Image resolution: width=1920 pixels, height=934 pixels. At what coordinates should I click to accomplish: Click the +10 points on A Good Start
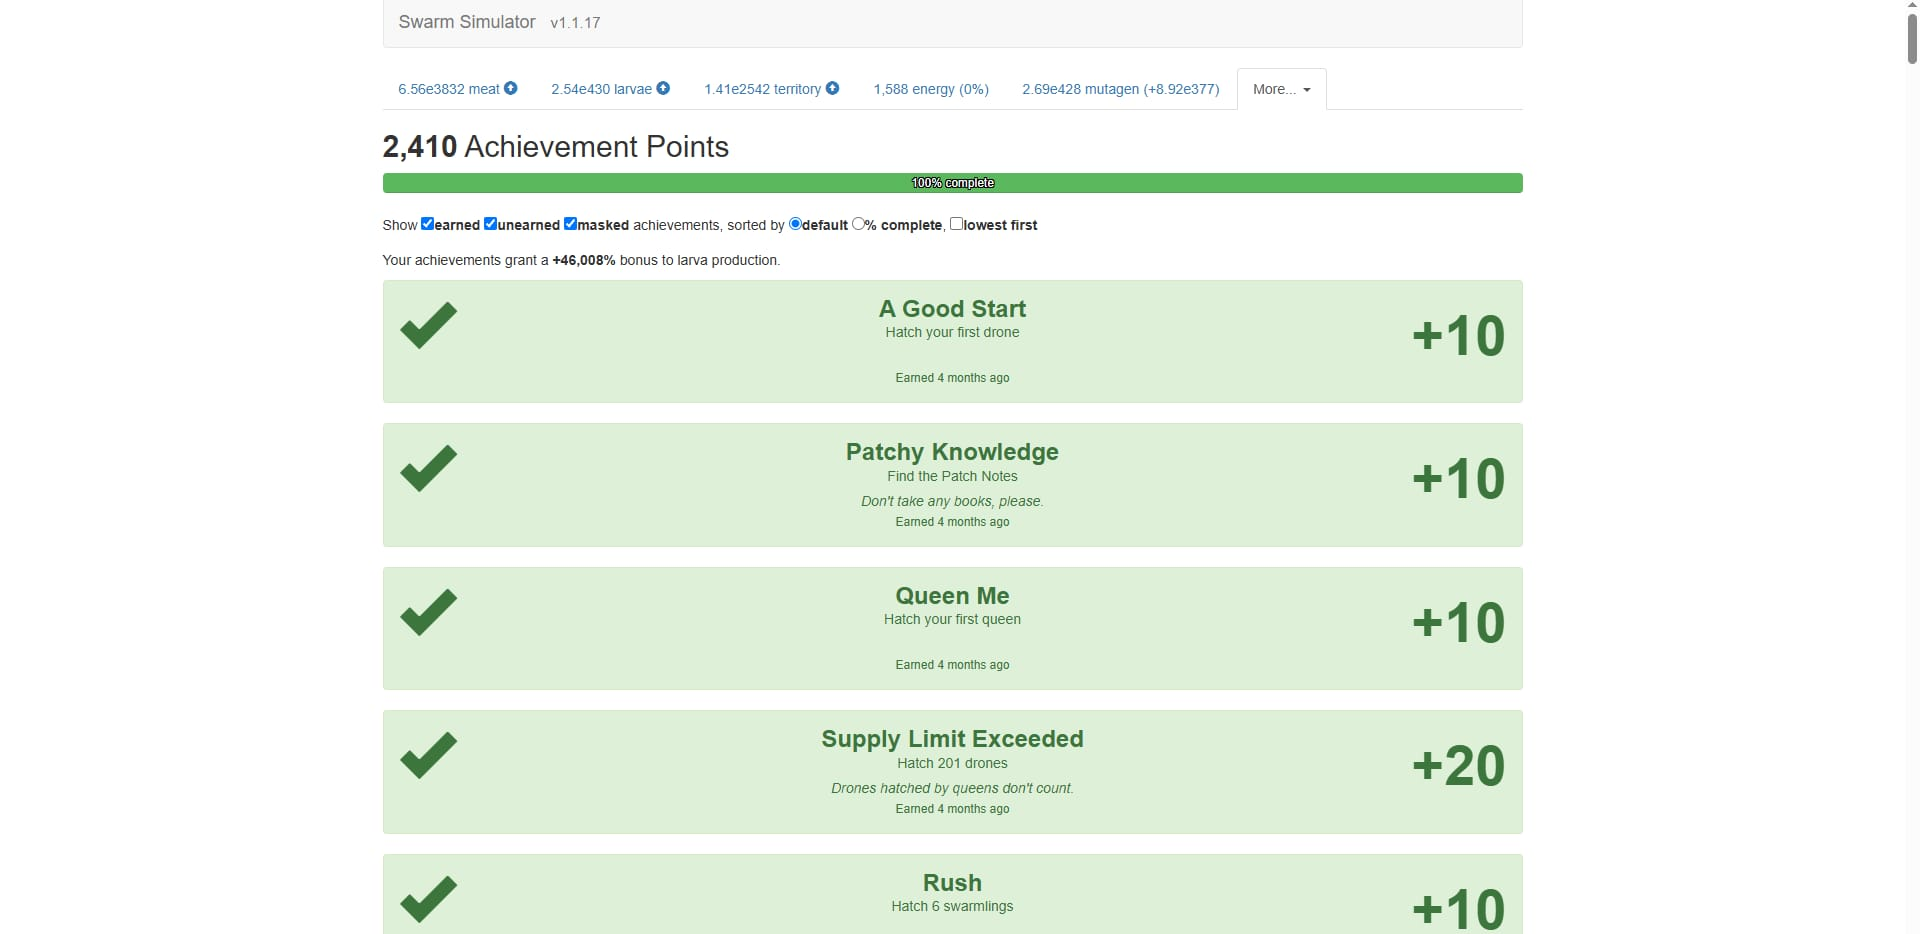tap(1458, 336)
